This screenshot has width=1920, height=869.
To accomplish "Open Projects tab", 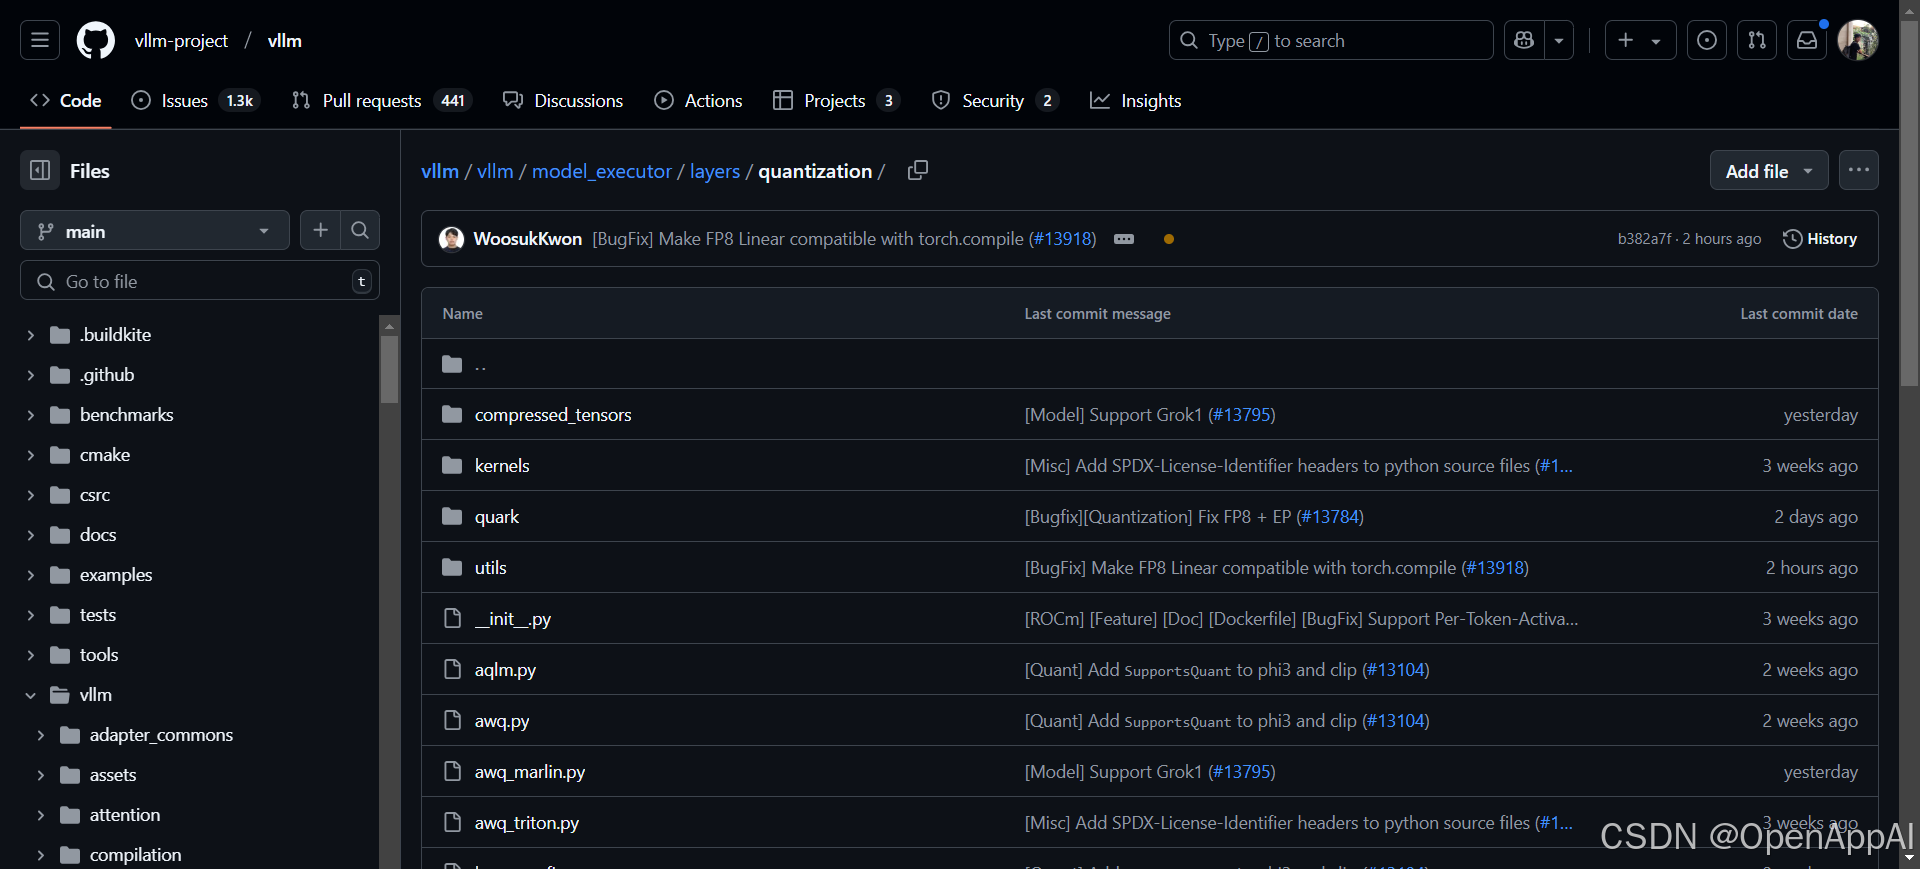I will [836, 100].
